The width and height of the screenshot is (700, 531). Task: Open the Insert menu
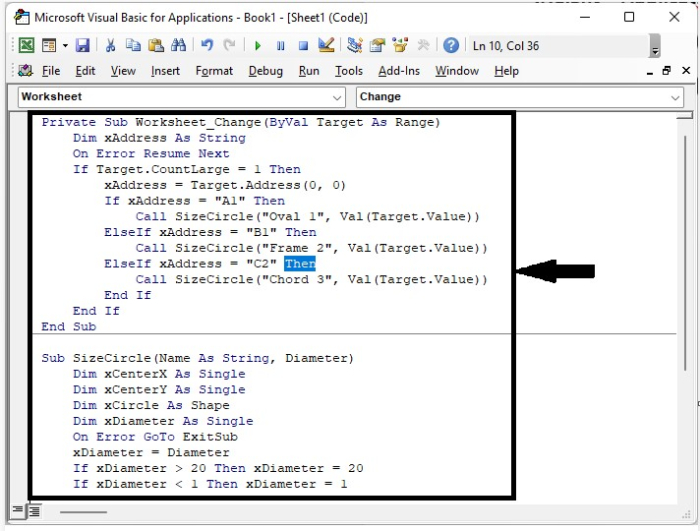(165, 71)
